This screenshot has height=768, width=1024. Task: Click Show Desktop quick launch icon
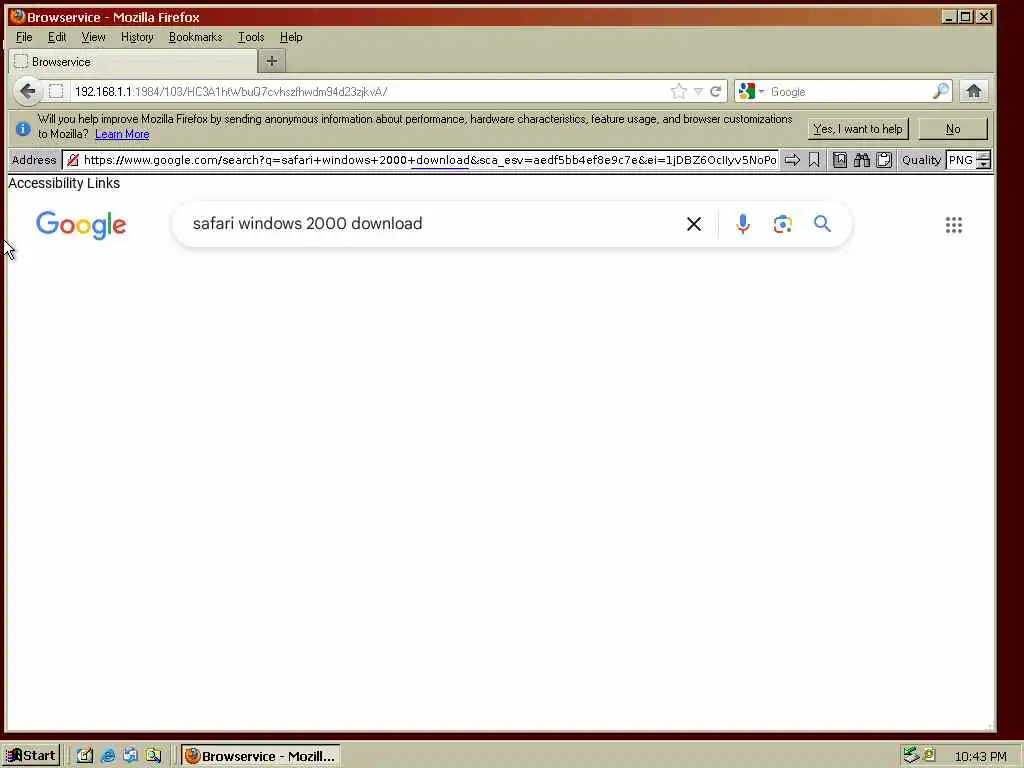click(x=85, y=756)
